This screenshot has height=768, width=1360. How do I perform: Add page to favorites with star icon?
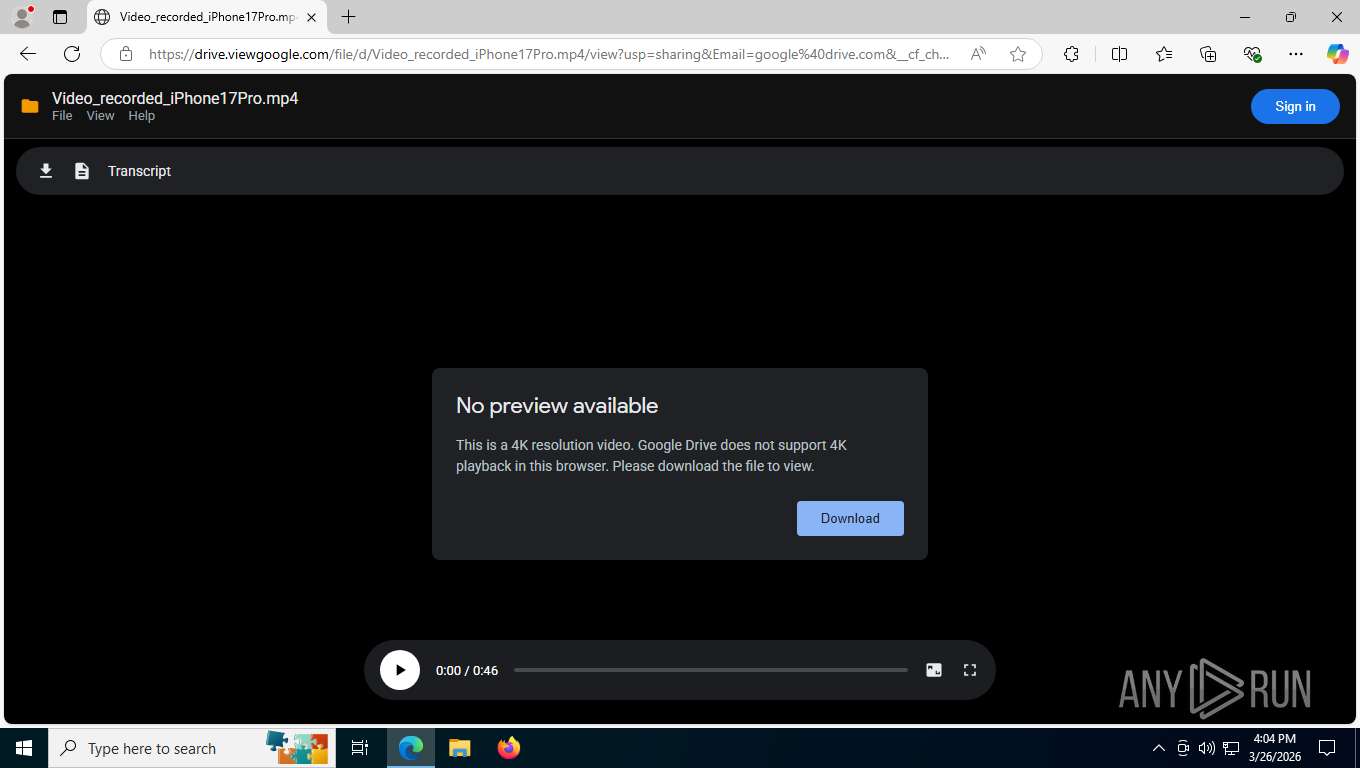pos(1018,54)
